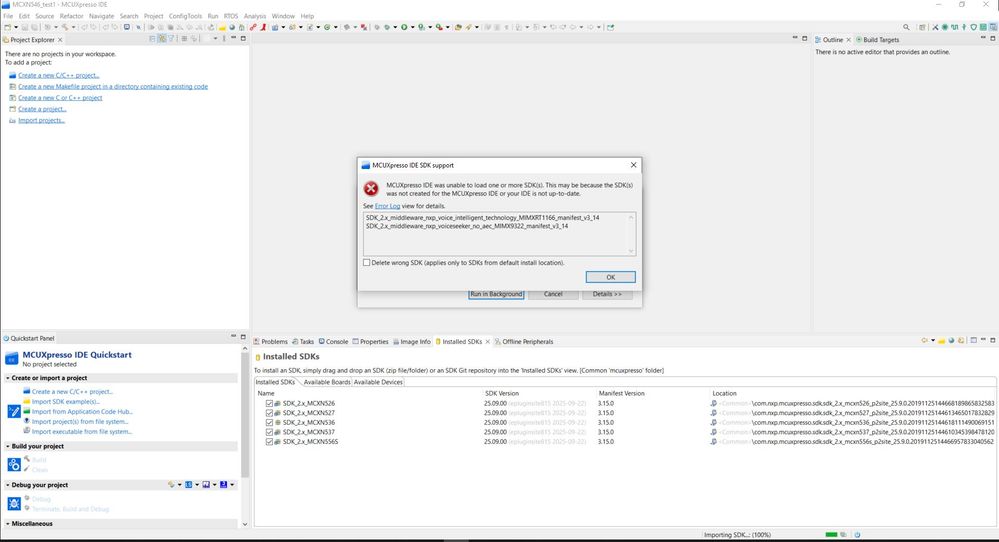Click the Create or import wizard pencil icon

pos(14,411)
